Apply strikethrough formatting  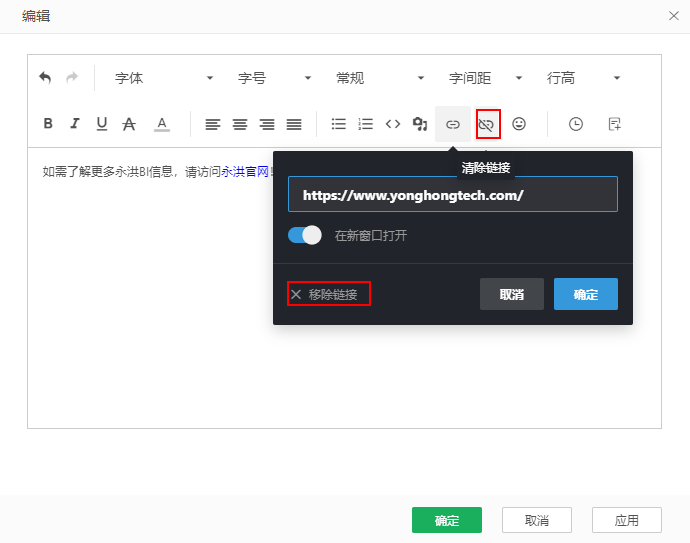coord(129,124)
